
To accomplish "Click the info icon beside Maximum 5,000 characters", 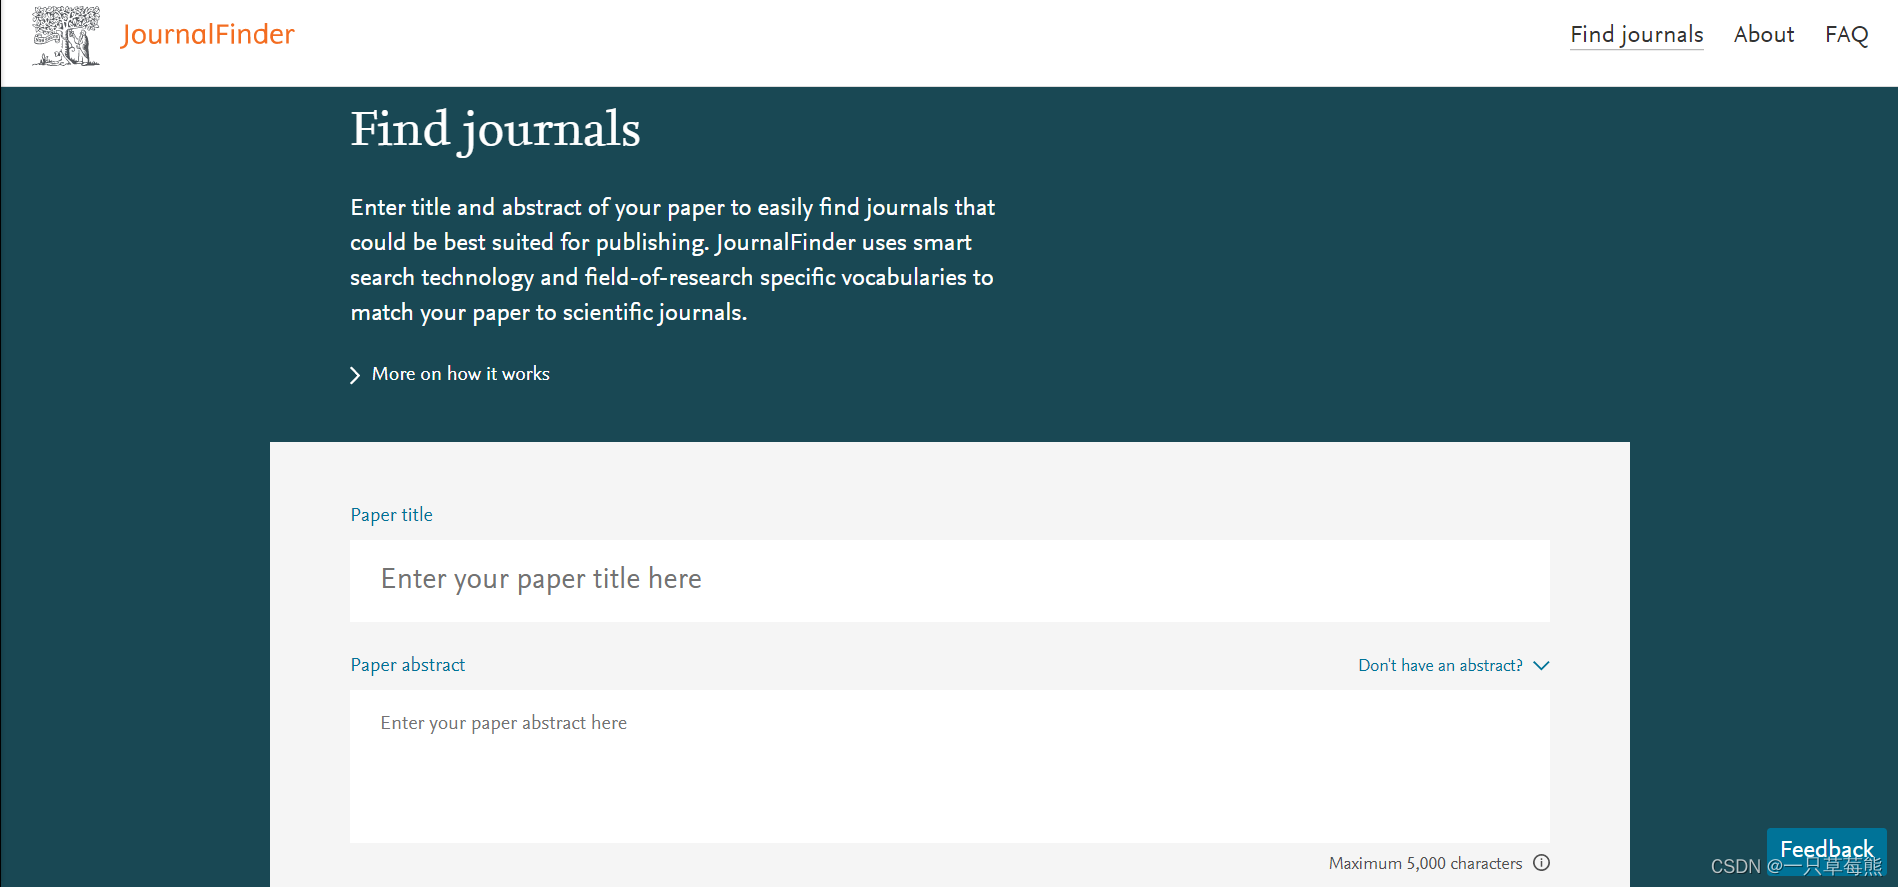I will 1541,863.
